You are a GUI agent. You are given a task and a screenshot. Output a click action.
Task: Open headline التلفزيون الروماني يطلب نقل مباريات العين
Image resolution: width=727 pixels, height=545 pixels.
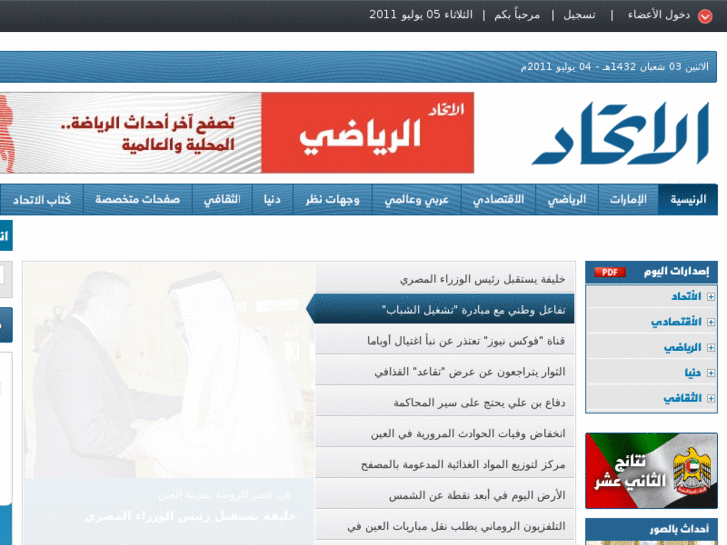[445, 526]
